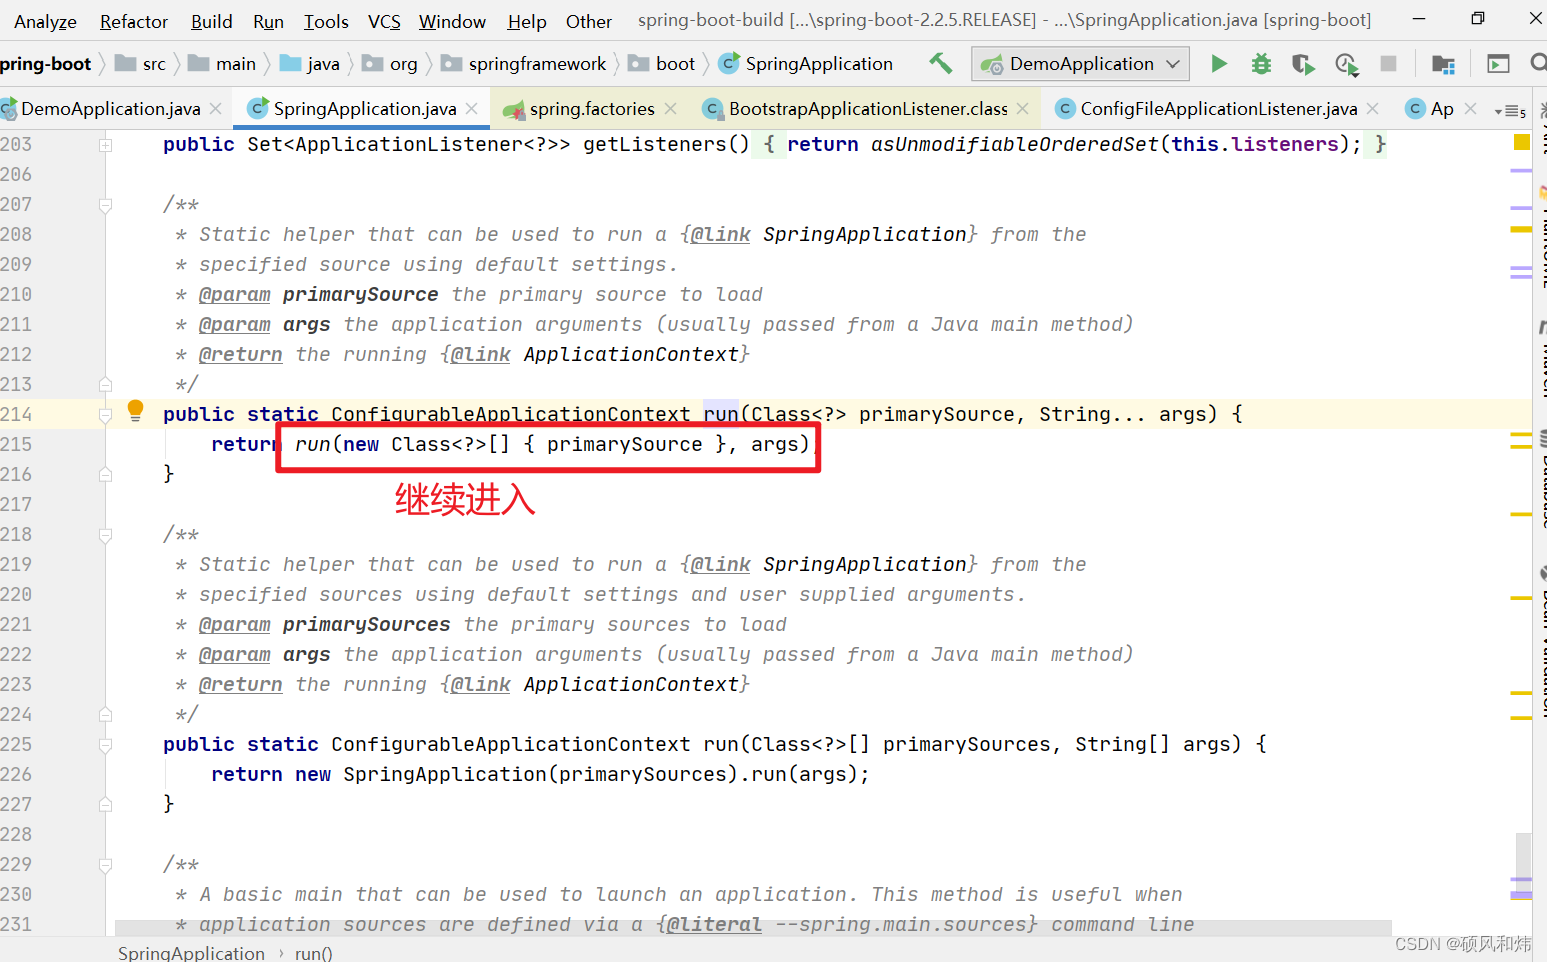Open Project Structure folder icon

(1443, 64)
